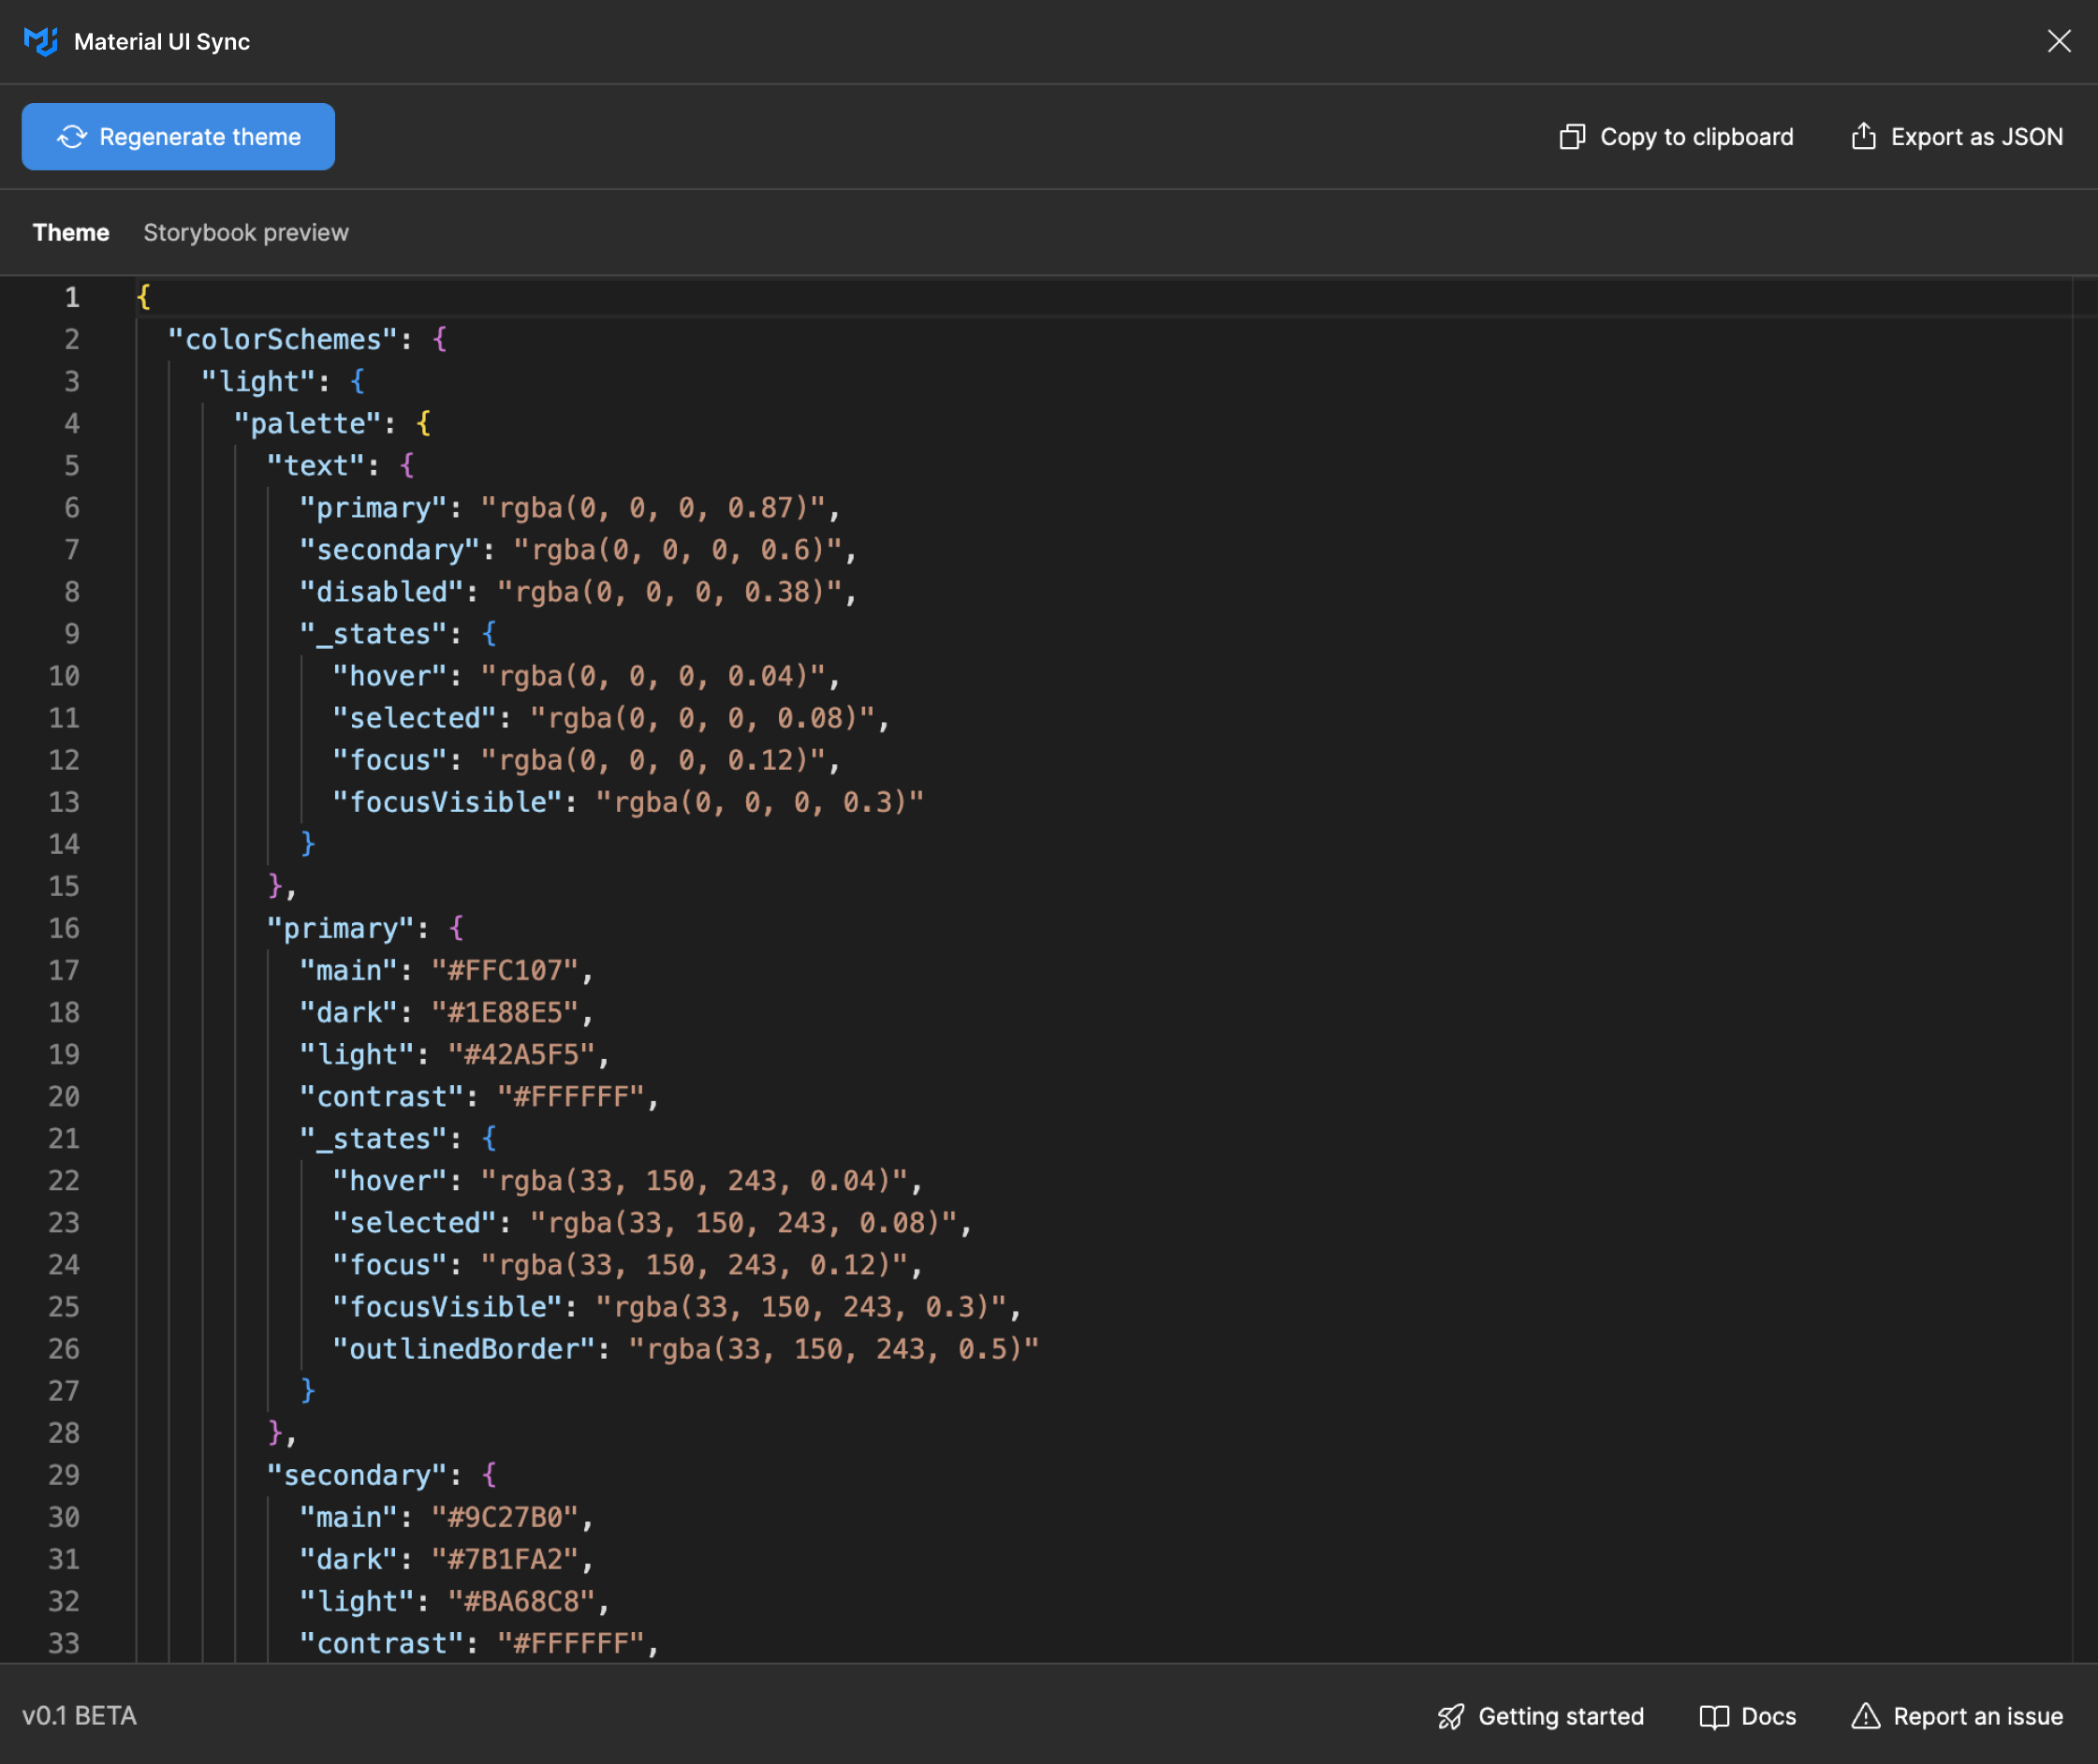Click the Copy to clipboard text
This screenshot has width=2098, height=1764.
pyautogui.click(x=1696, y=137)
